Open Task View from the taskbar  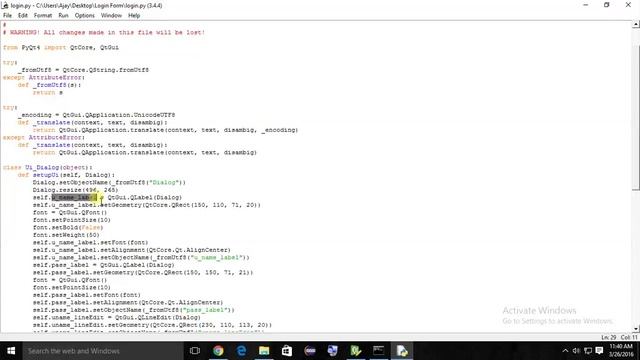(x=195, y=351)
